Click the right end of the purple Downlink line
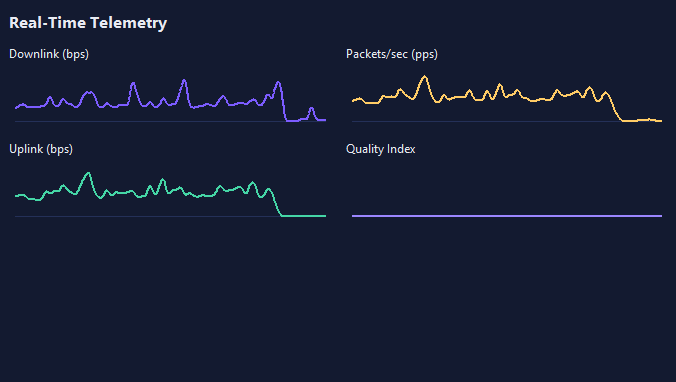The image size is (676, 382). pos(325,120)
